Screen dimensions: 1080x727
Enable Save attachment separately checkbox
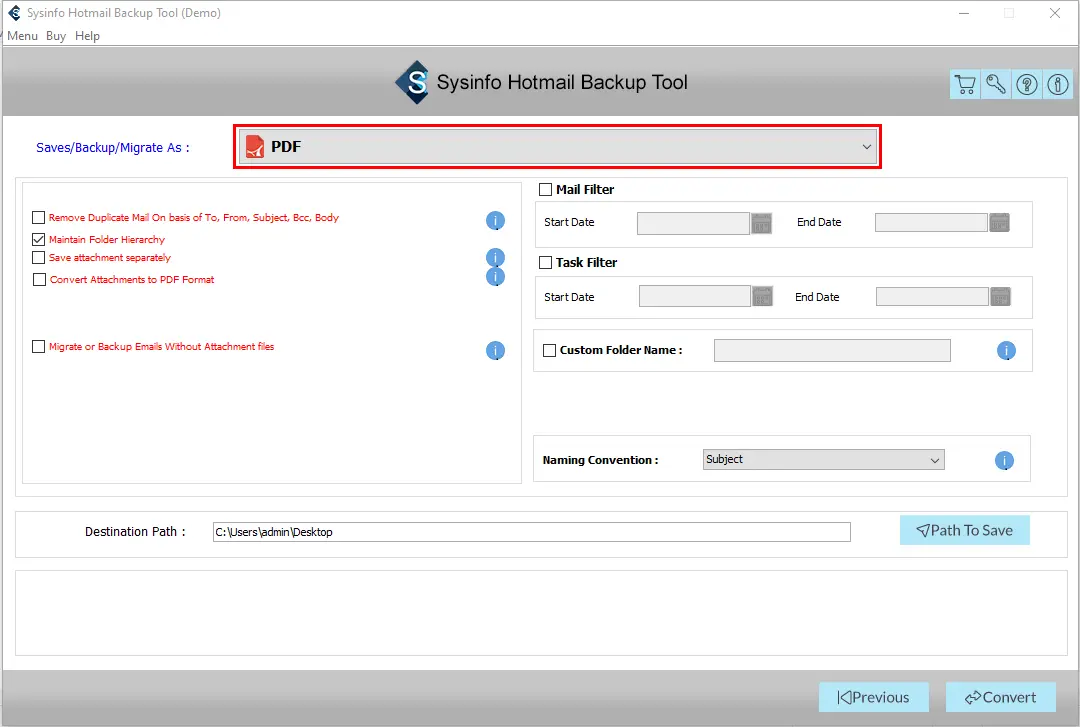click(39, 258)
